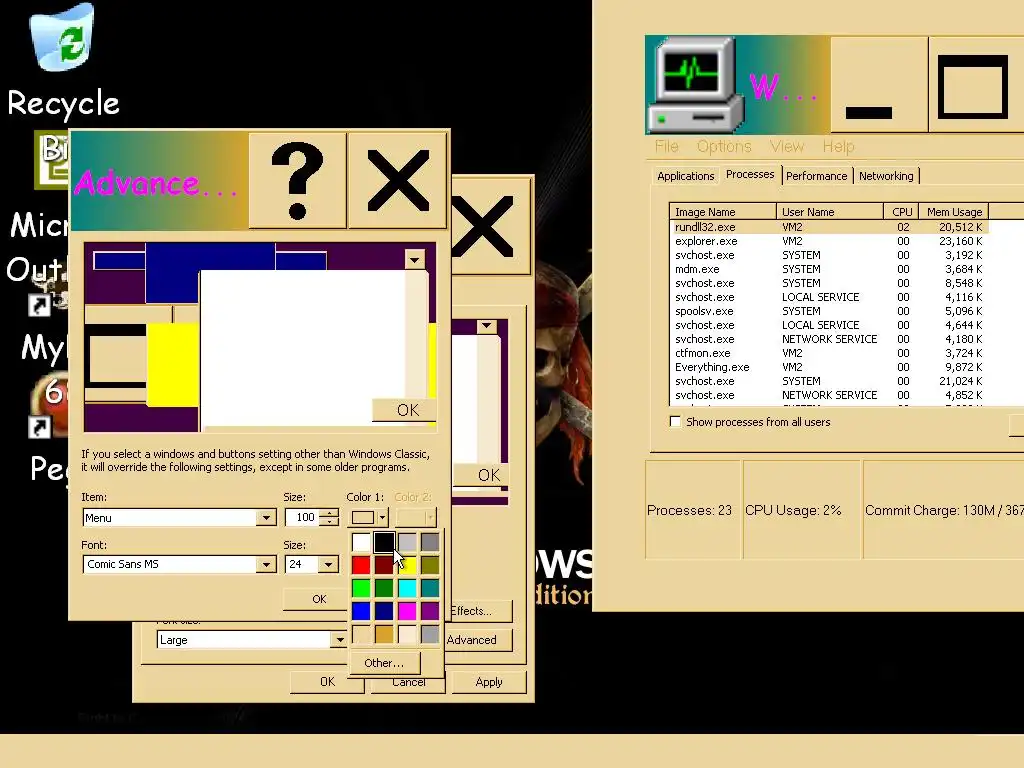Choose the dark green color swatch

[x=384, y=588]
